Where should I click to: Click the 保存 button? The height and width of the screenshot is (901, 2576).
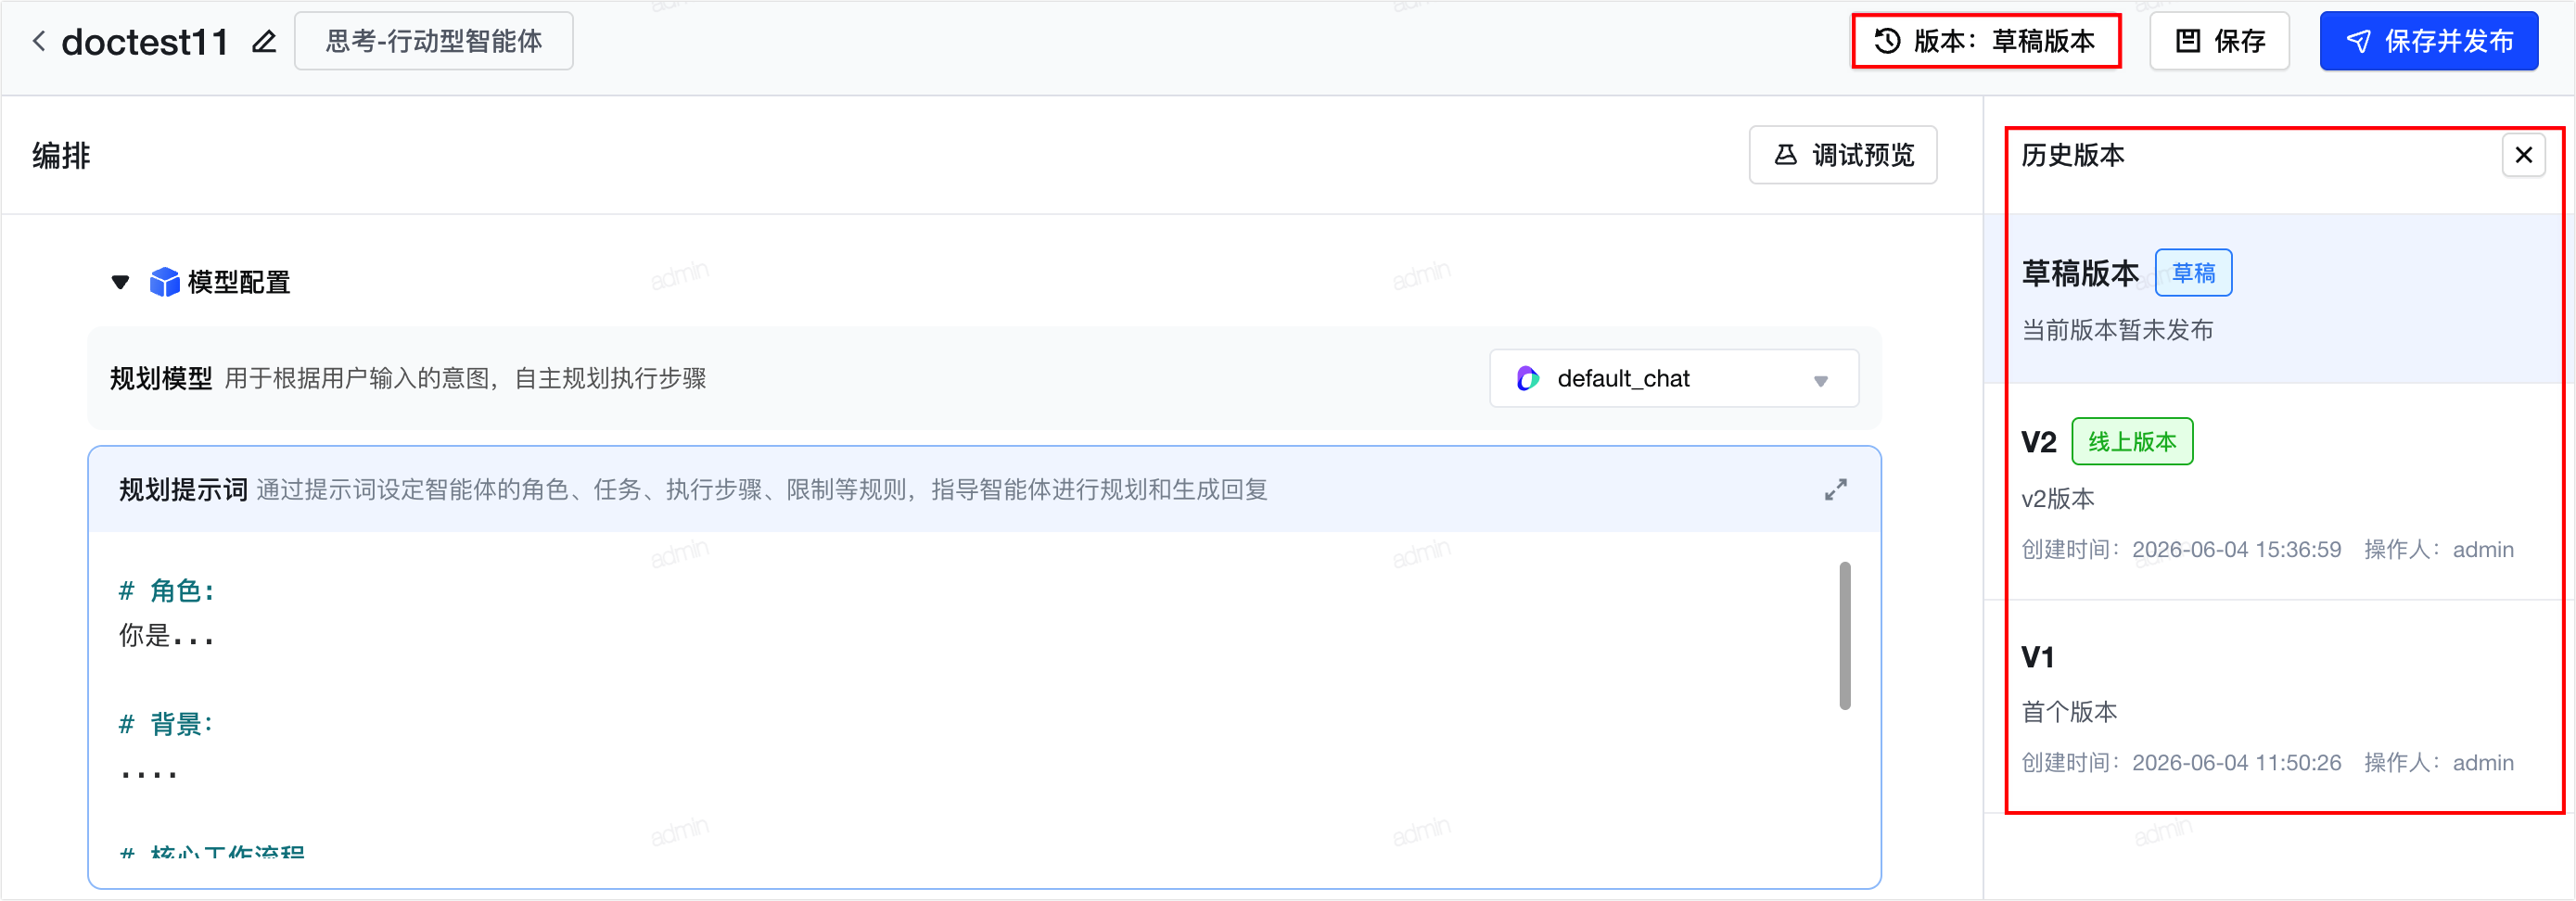tap(2219, 41)
